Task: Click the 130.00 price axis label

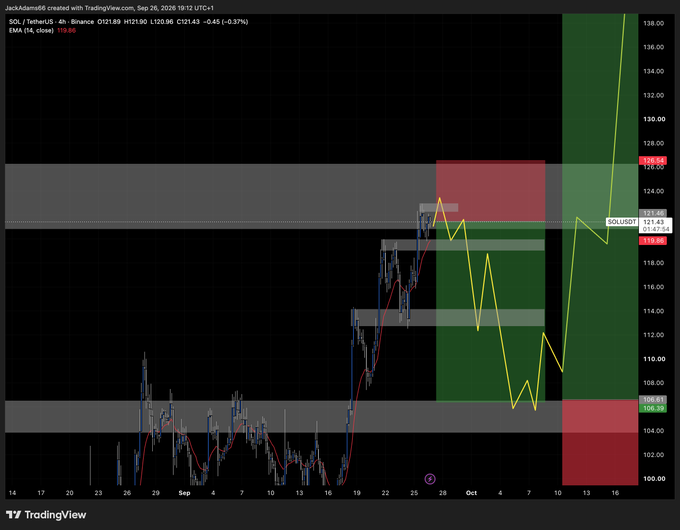Action: [654, 119]
